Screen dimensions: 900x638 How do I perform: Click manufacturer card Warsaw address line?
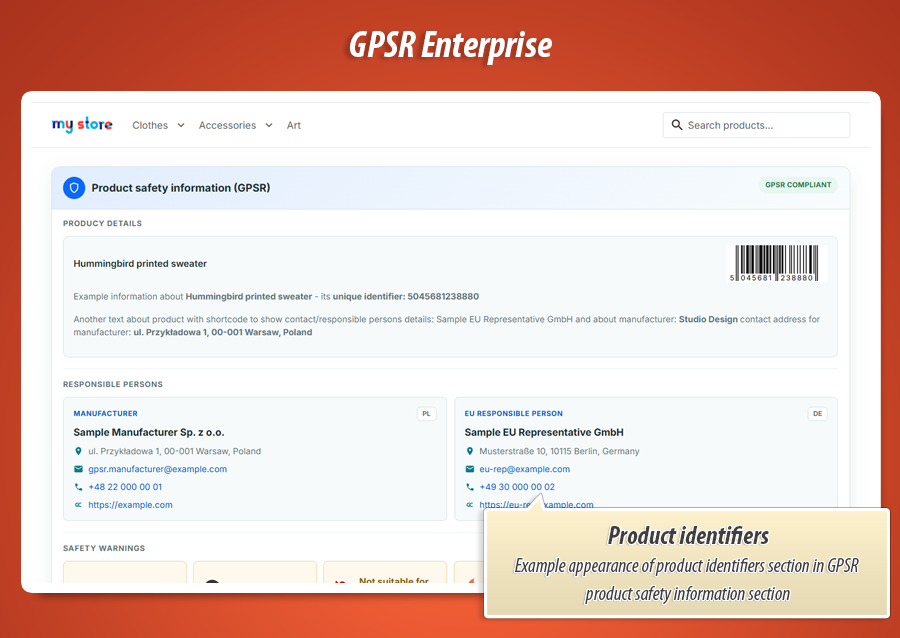tap(174, 451)
